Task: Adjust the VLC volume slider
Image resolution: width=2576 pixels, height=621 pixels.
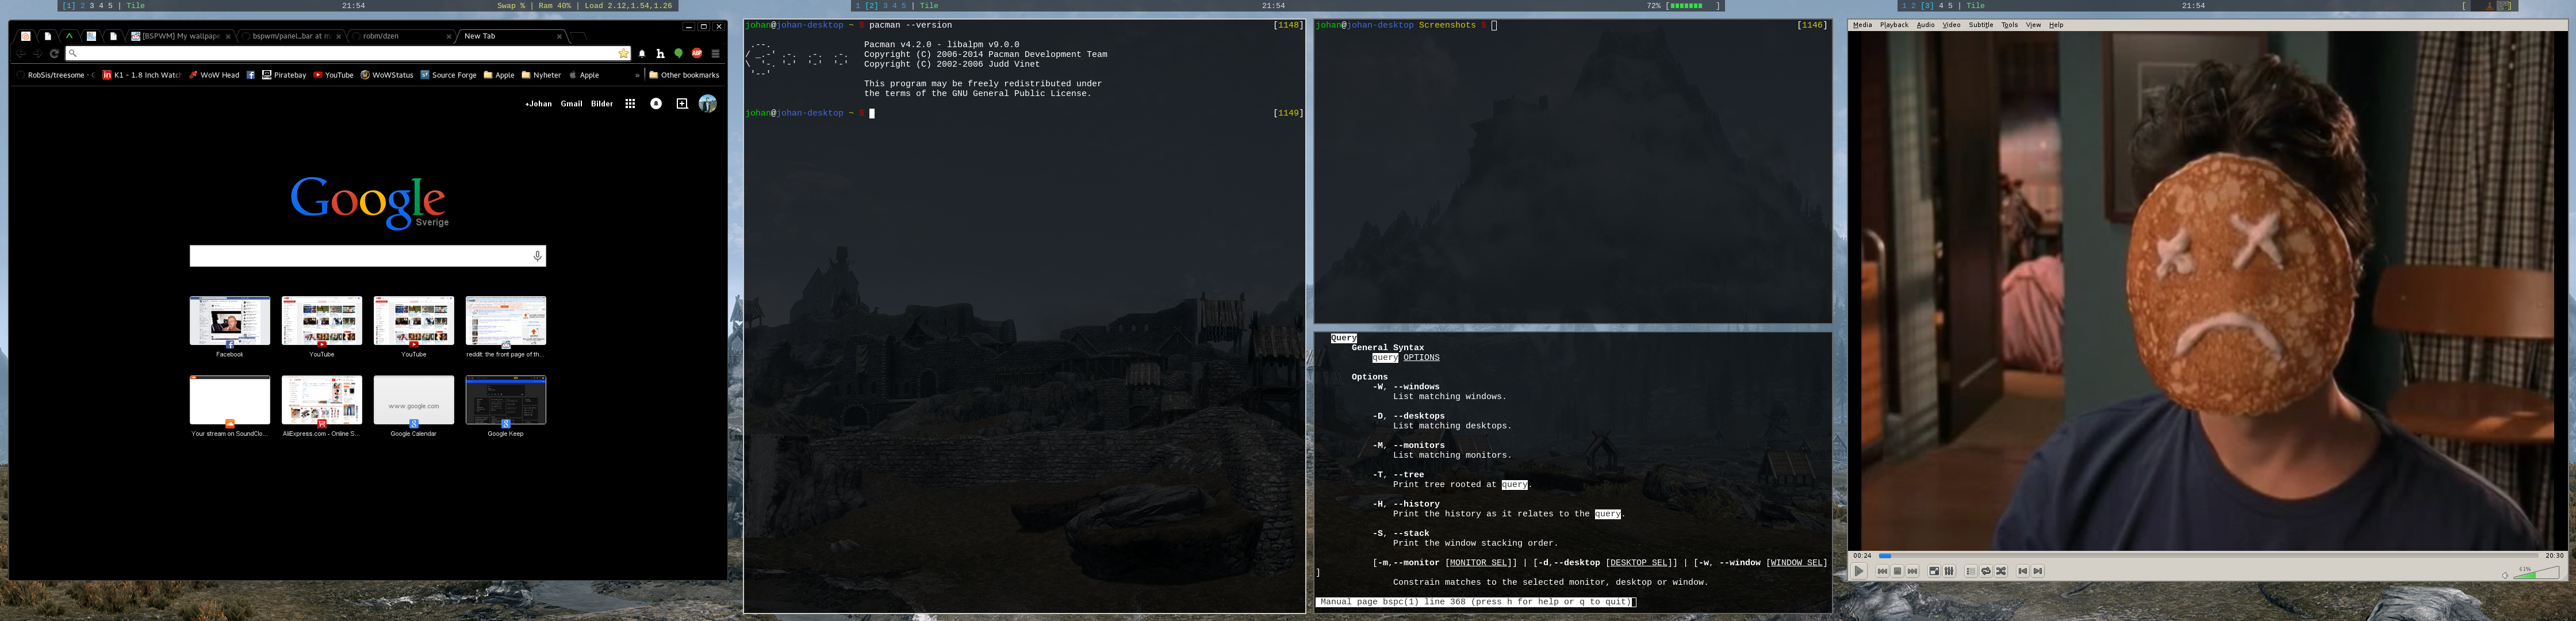Action: [2536, 574]
